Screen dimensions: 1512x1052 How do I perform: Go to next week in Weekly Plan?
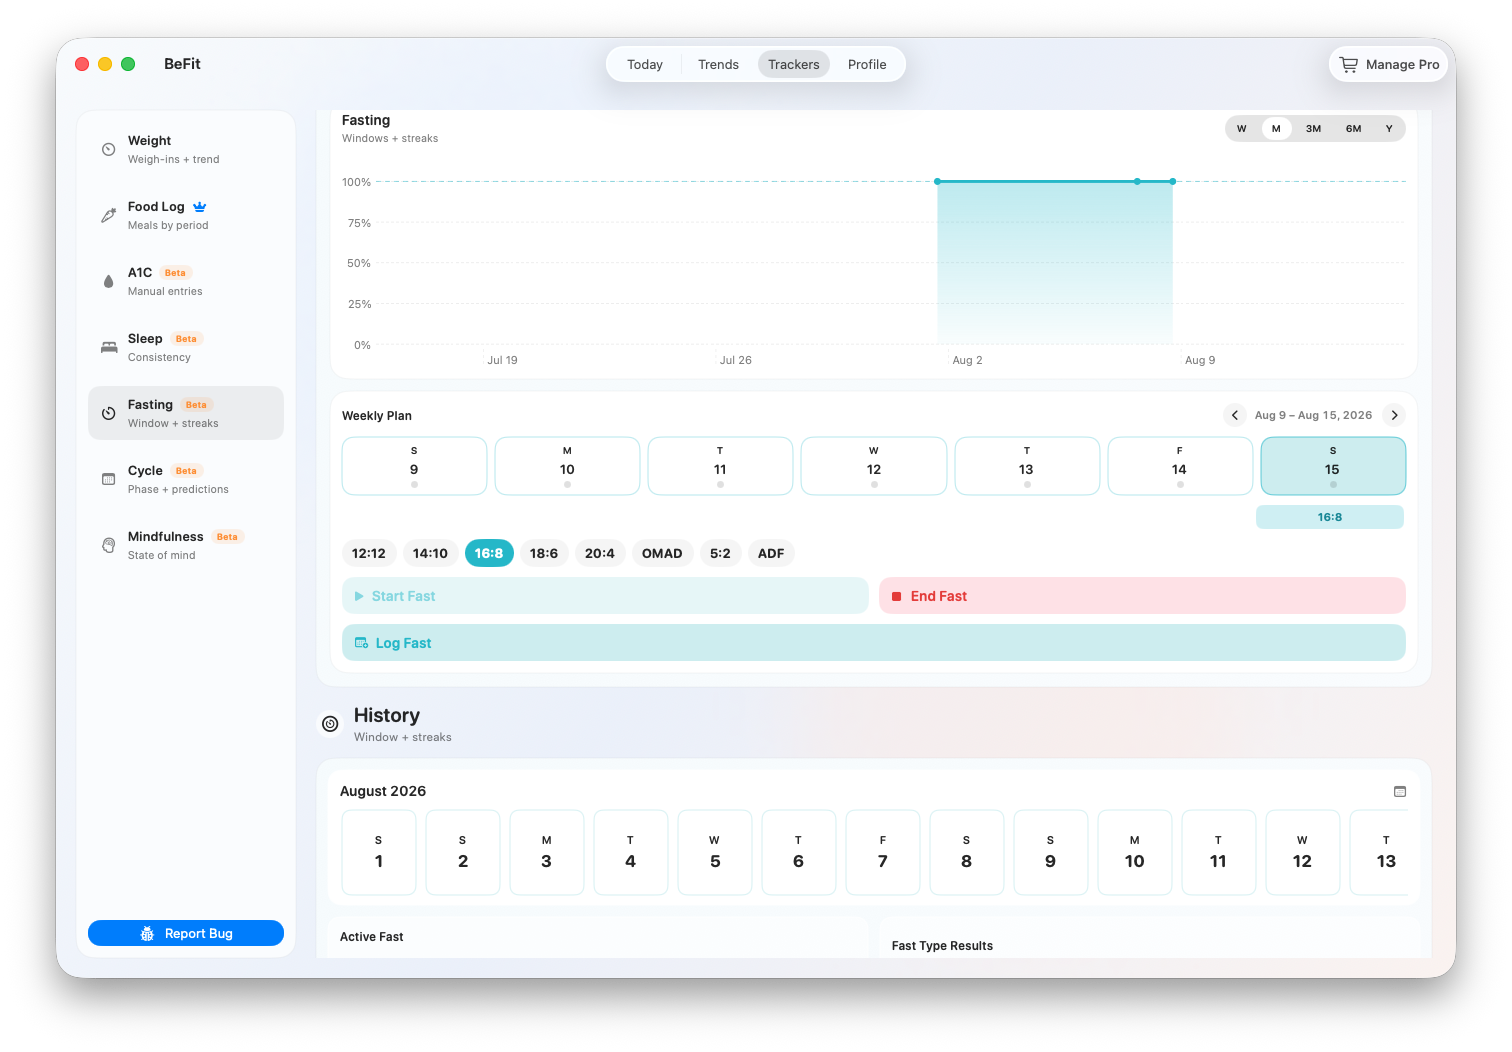click(x=1394, y=415)
